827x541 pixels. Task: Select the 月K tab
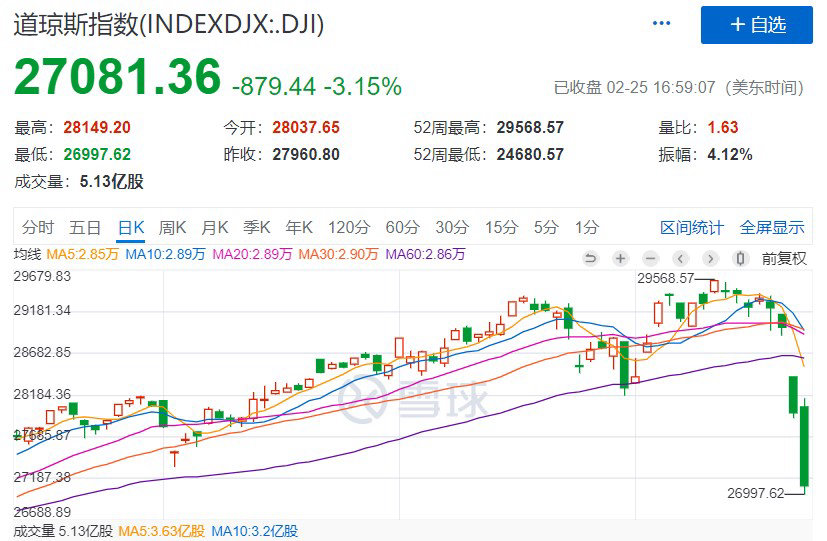tap(215, 228)
